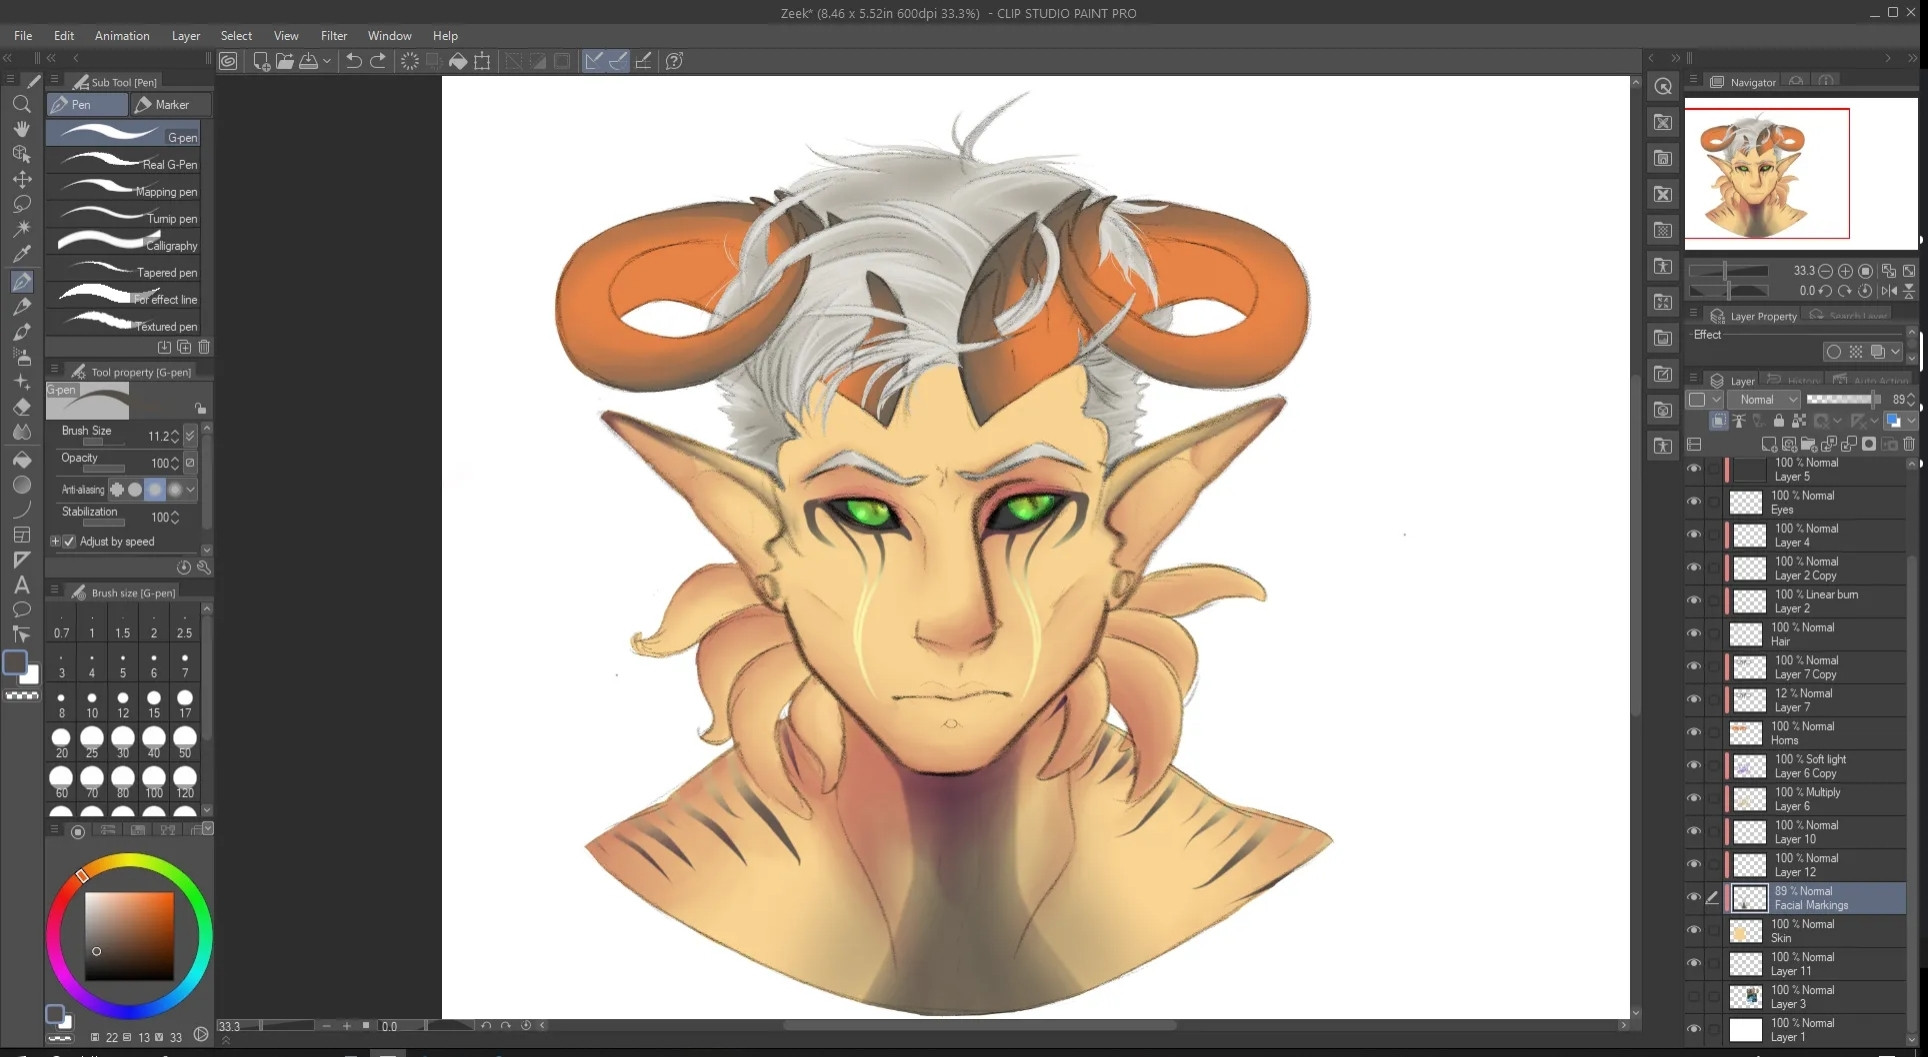Open Sub Tool panel menu
Viewport: 1928px width, 1057px height.
[54, 81]
